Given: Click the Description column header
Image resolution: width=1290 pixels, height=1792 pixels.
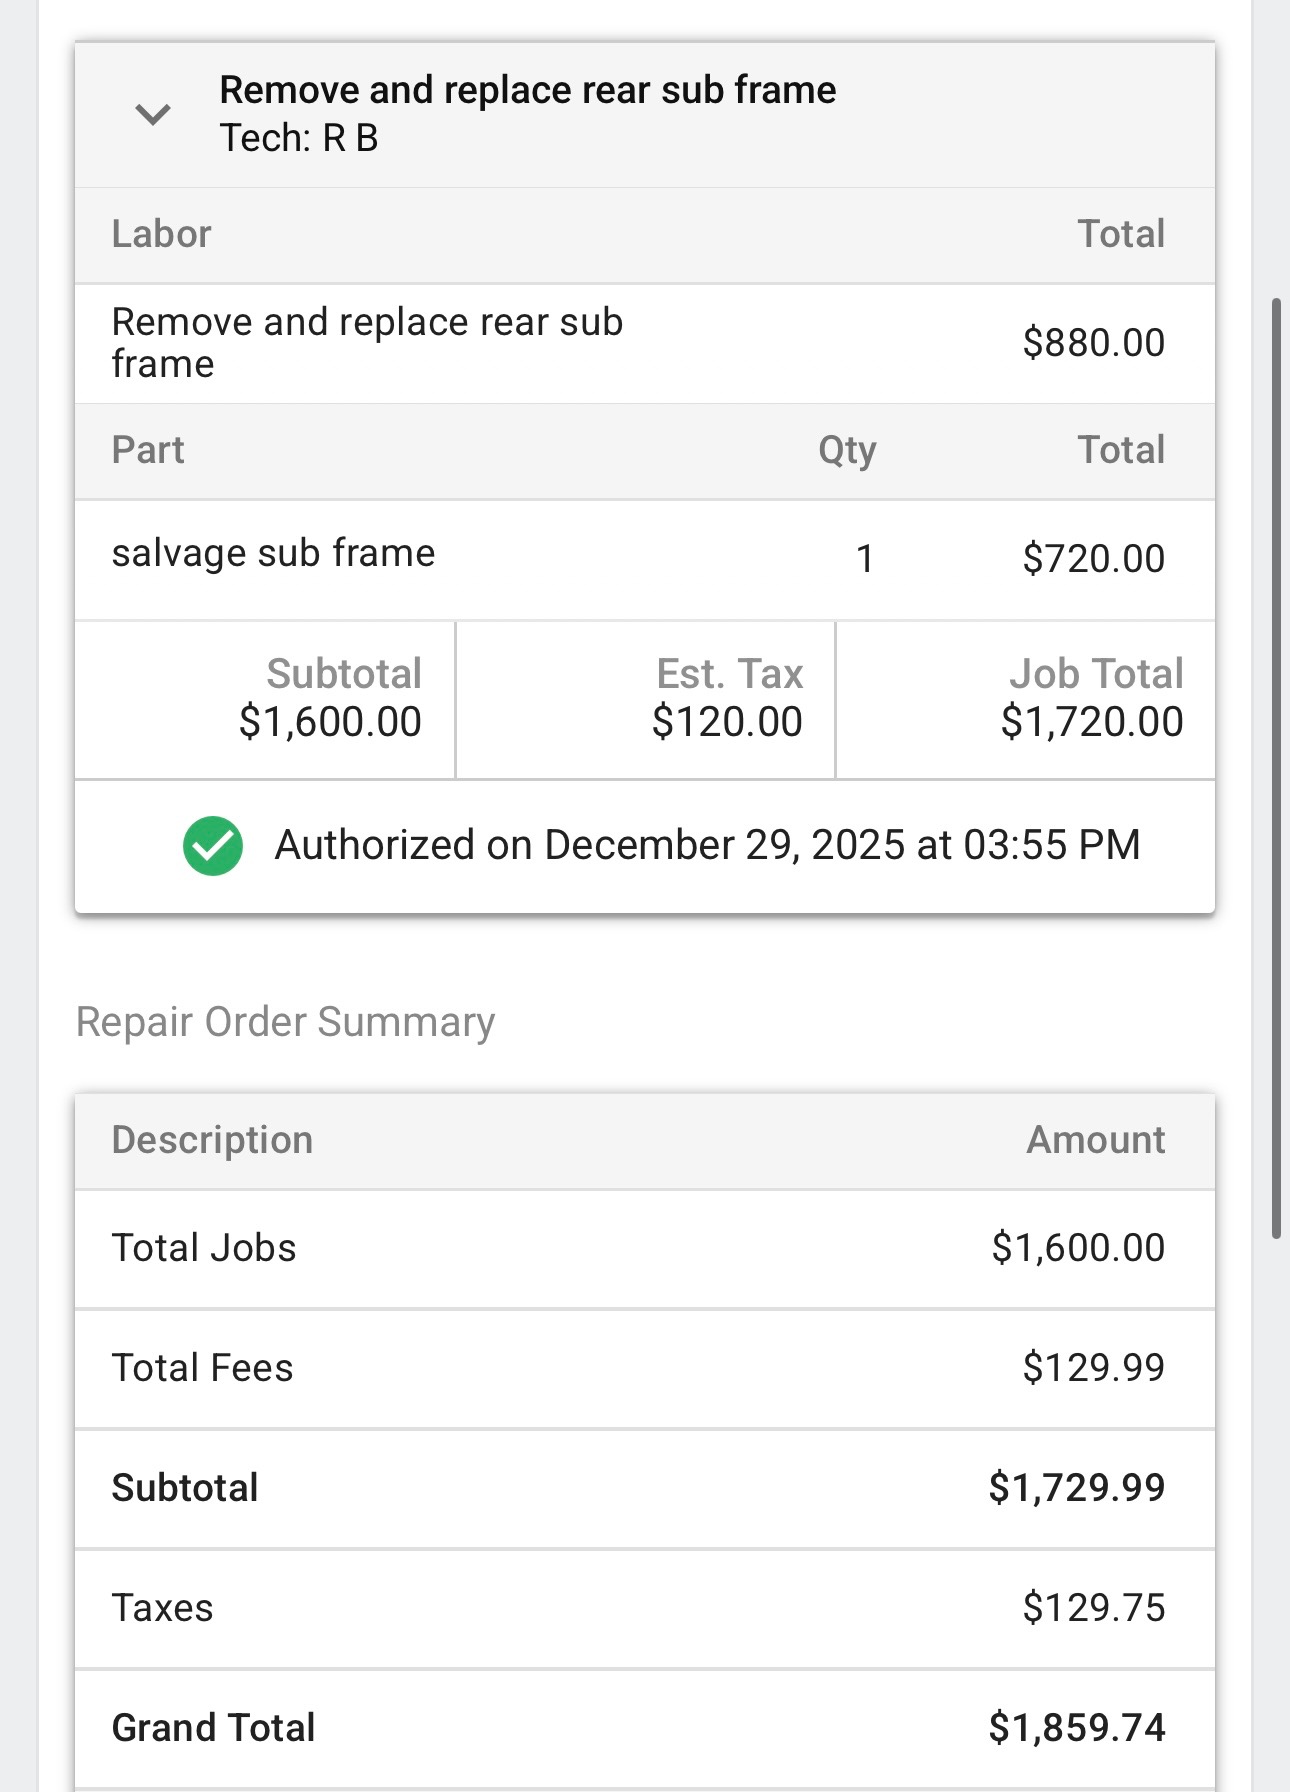Looking at the screenshot, I should point(212,1140).
